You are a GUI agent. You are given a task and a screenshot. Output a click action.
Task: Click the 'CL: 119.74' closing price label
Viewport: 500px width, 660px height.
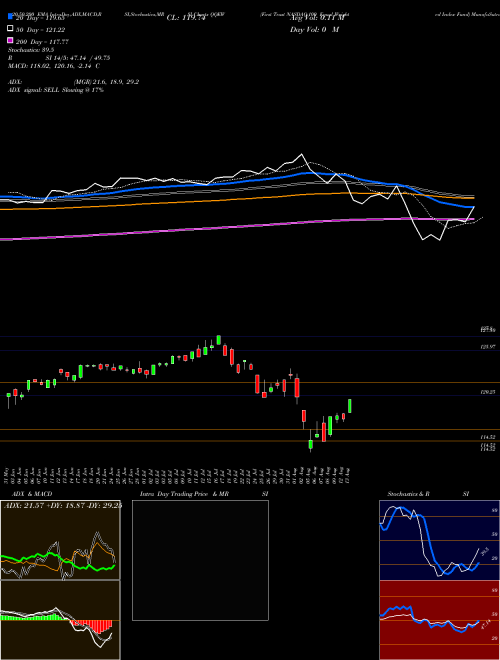click(x=186, y=18)
